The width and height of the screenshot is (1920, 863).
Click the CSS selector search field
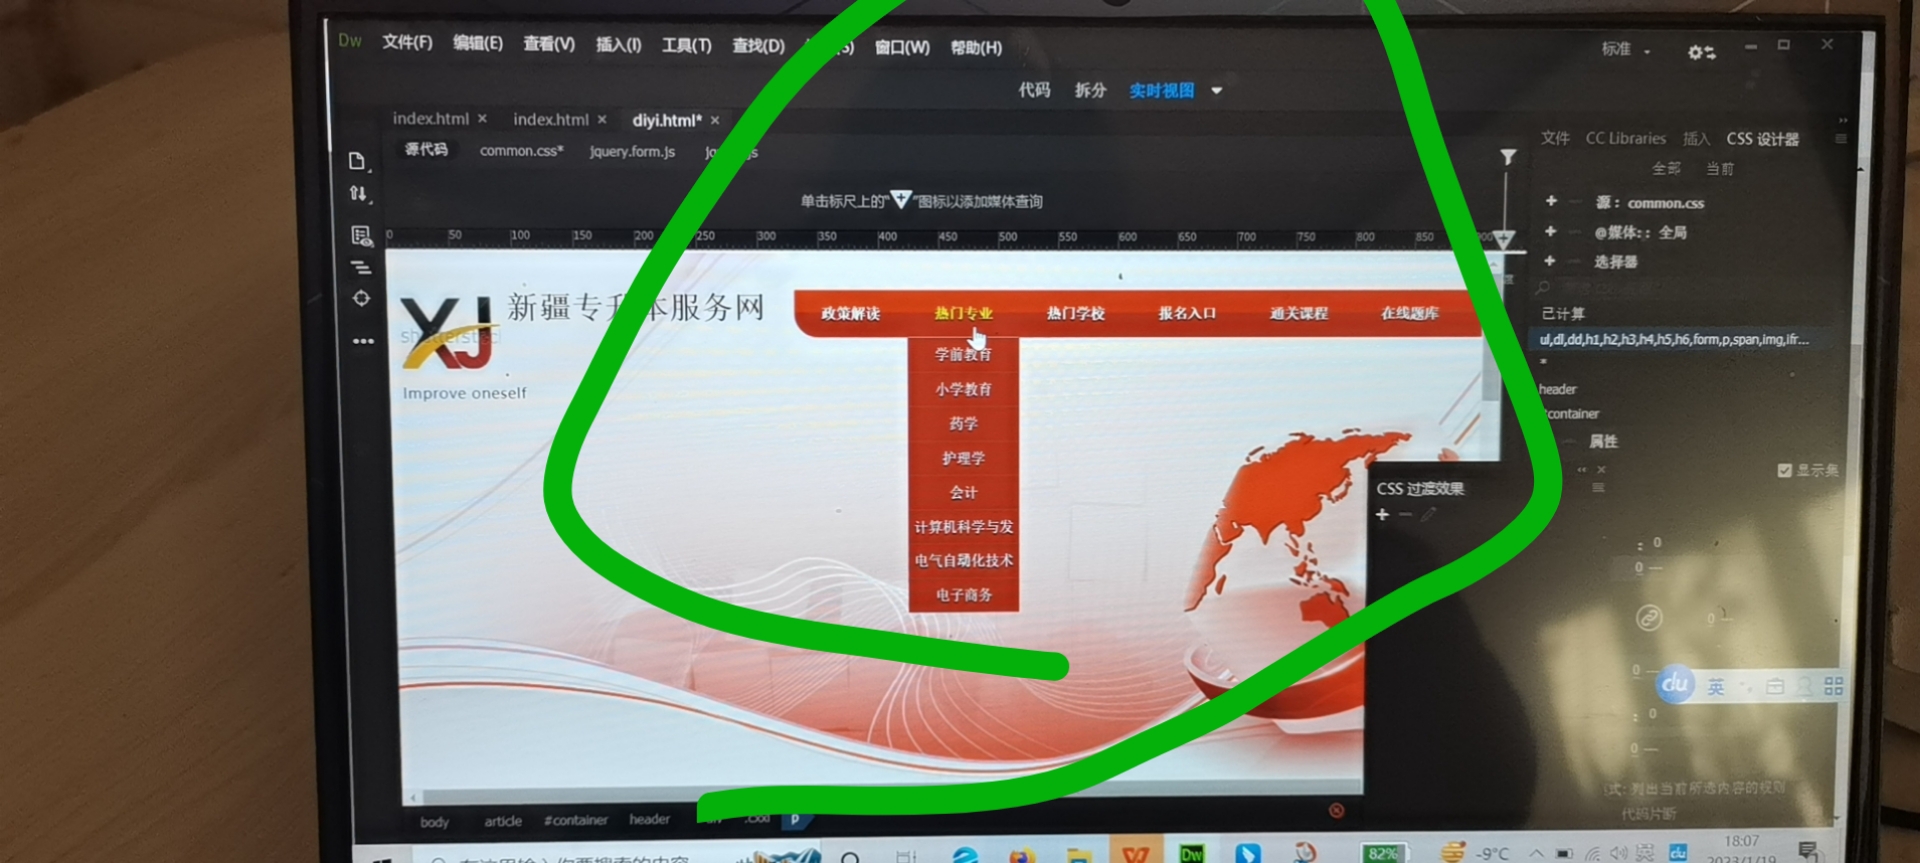click(1690, 287)
